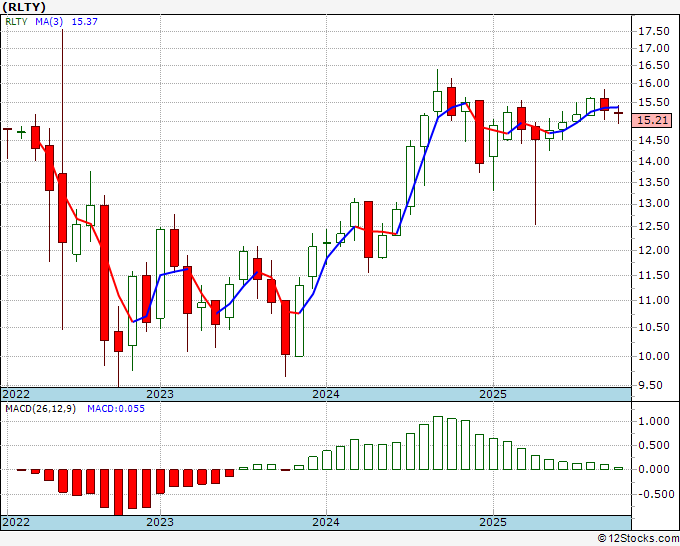Click the 17.00 price axis label

[x=654, y=48]
